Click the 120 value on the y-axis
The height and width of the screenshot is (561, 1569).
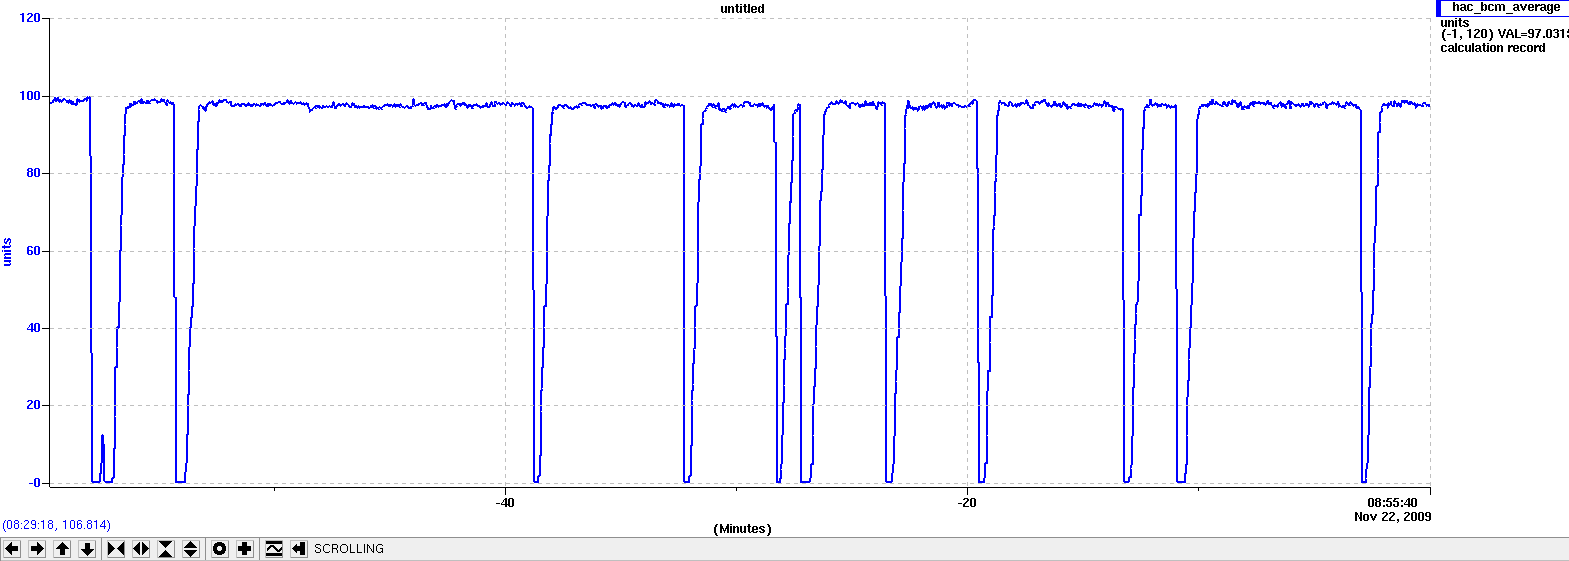click(x=30, y=18)
